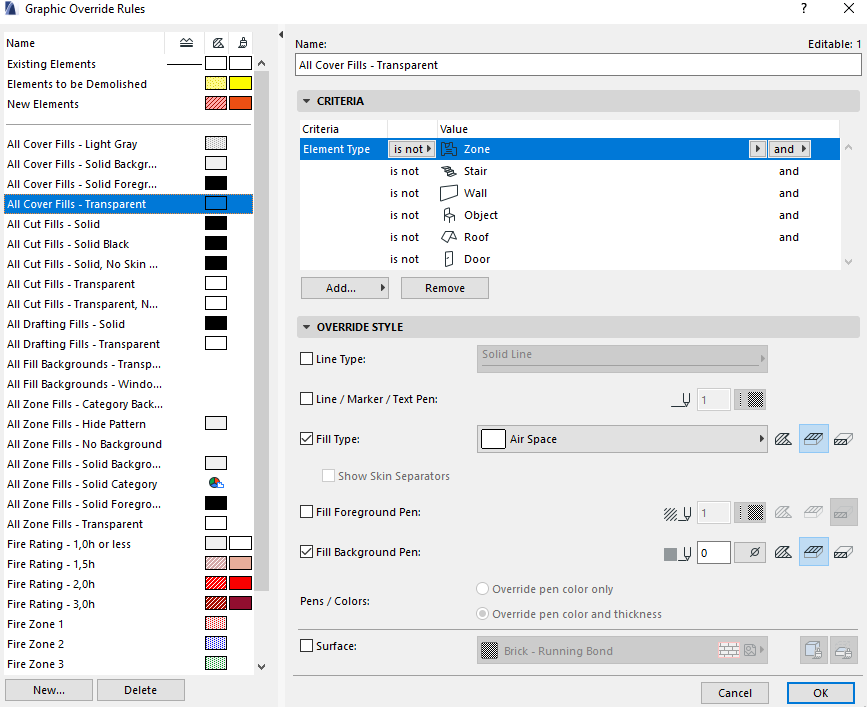Uncheck the Fill Background Pen checkbox
Image resolution: width=867 pixels, height=707 pixels.
306,552
